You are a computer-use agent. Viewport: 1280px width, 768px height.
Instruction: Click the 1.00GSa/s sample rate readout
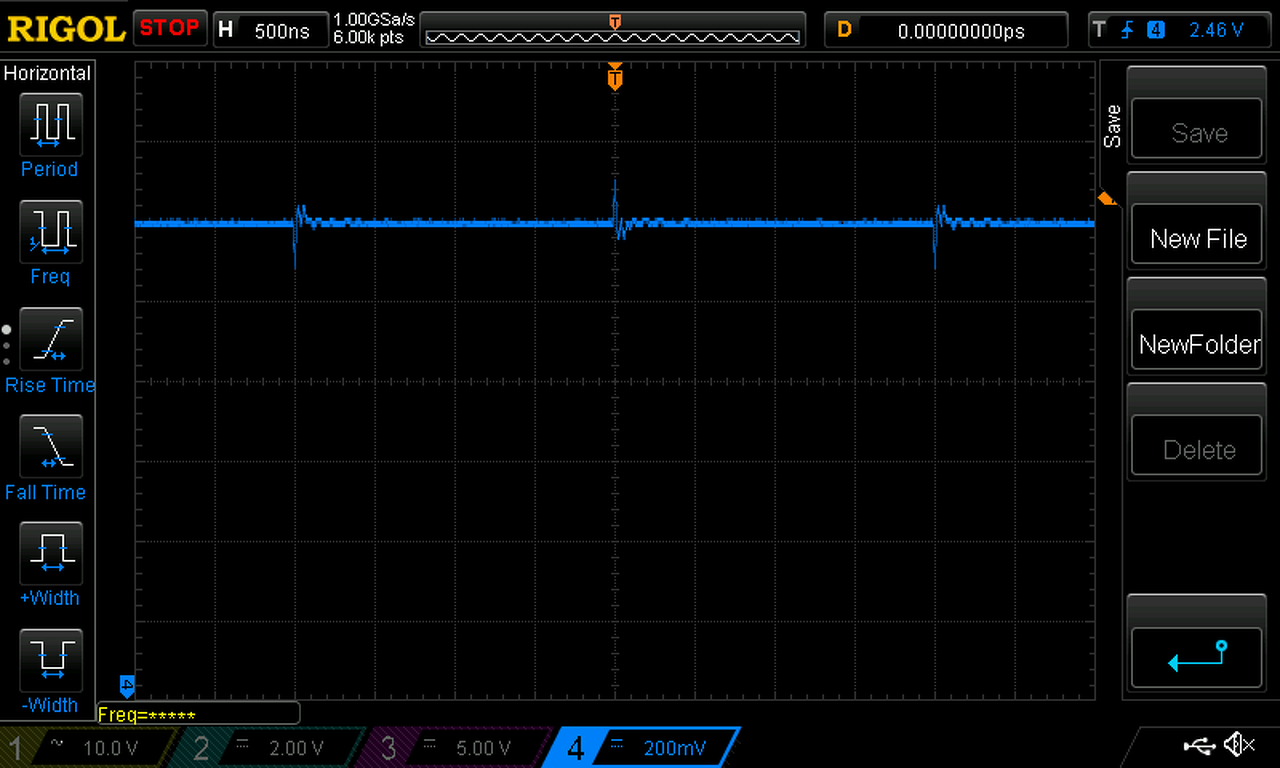pos(374,20)
